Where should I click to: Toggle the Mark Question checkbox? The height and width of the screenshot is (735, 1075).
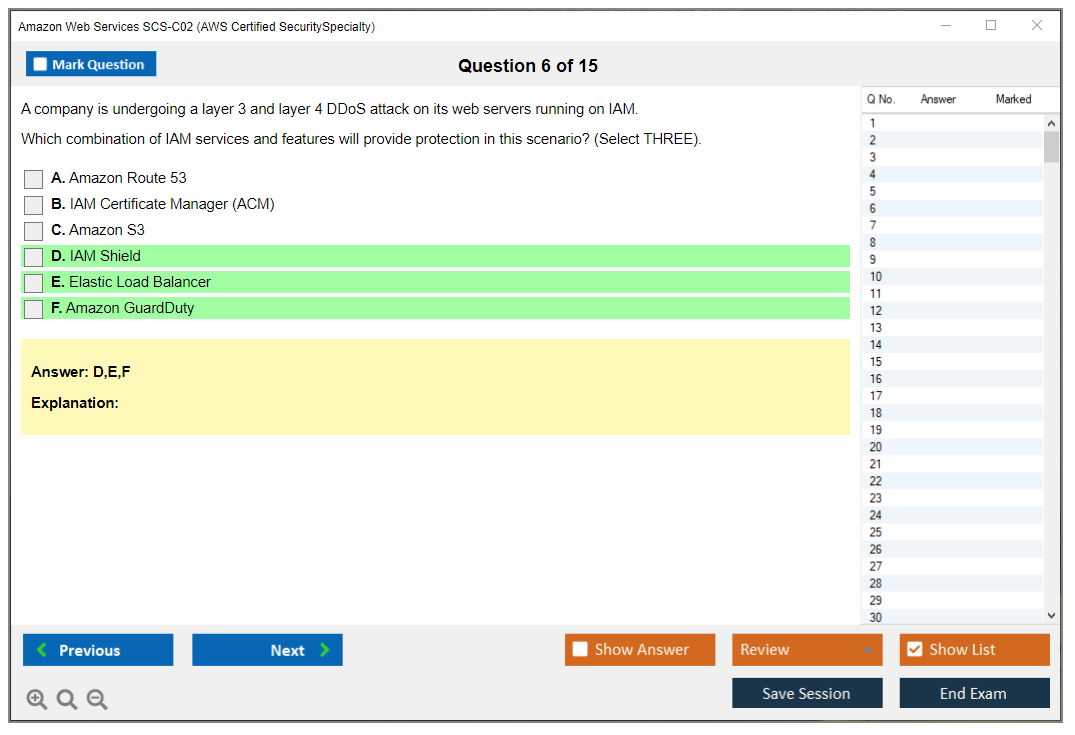point(41,65)
